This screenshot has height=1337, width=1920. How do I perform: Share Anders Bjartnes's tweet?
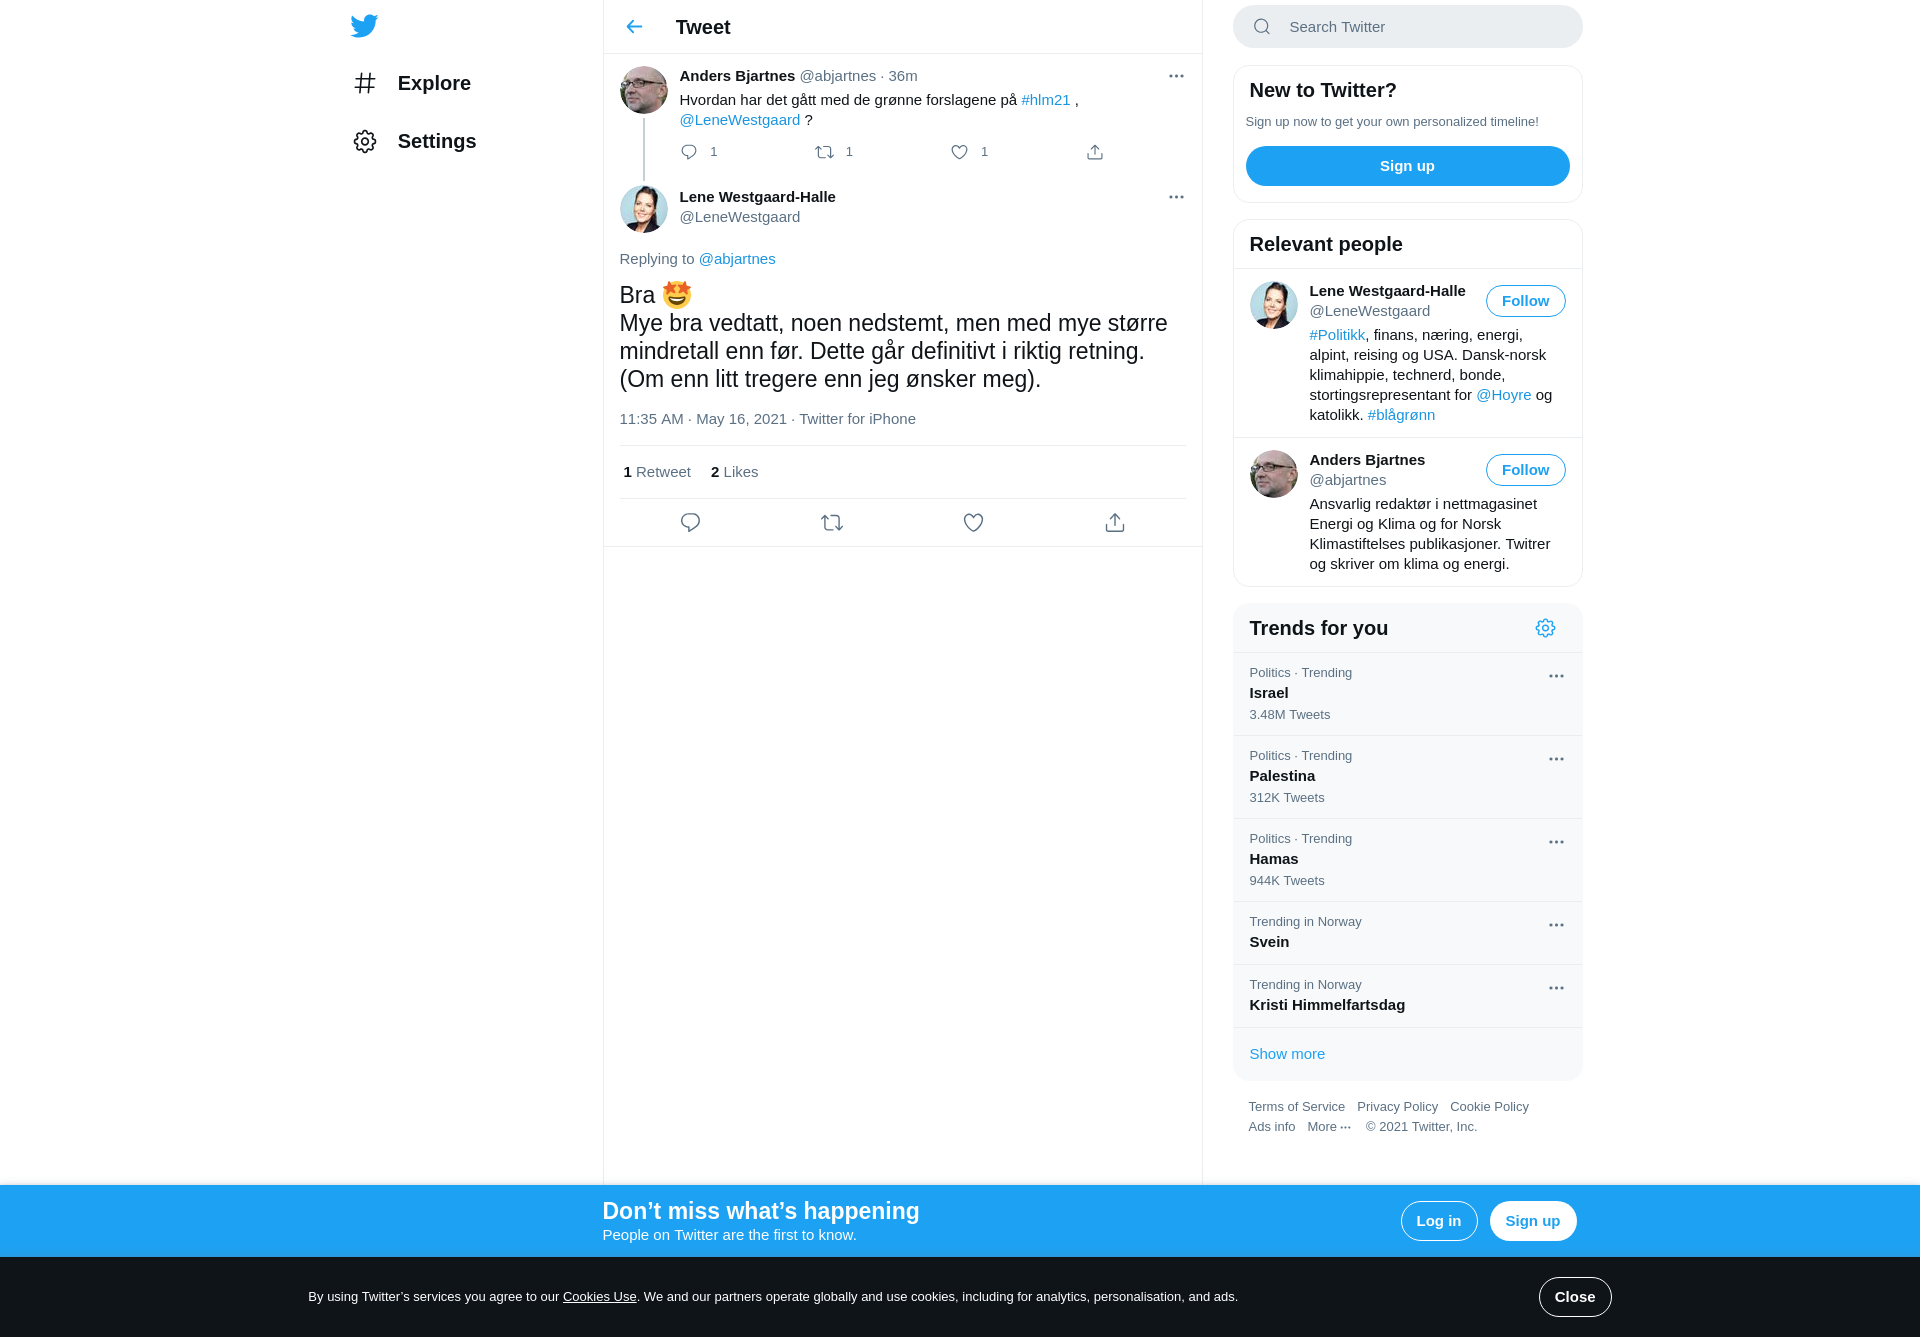pyautogui.click(x=1095, y=152)
